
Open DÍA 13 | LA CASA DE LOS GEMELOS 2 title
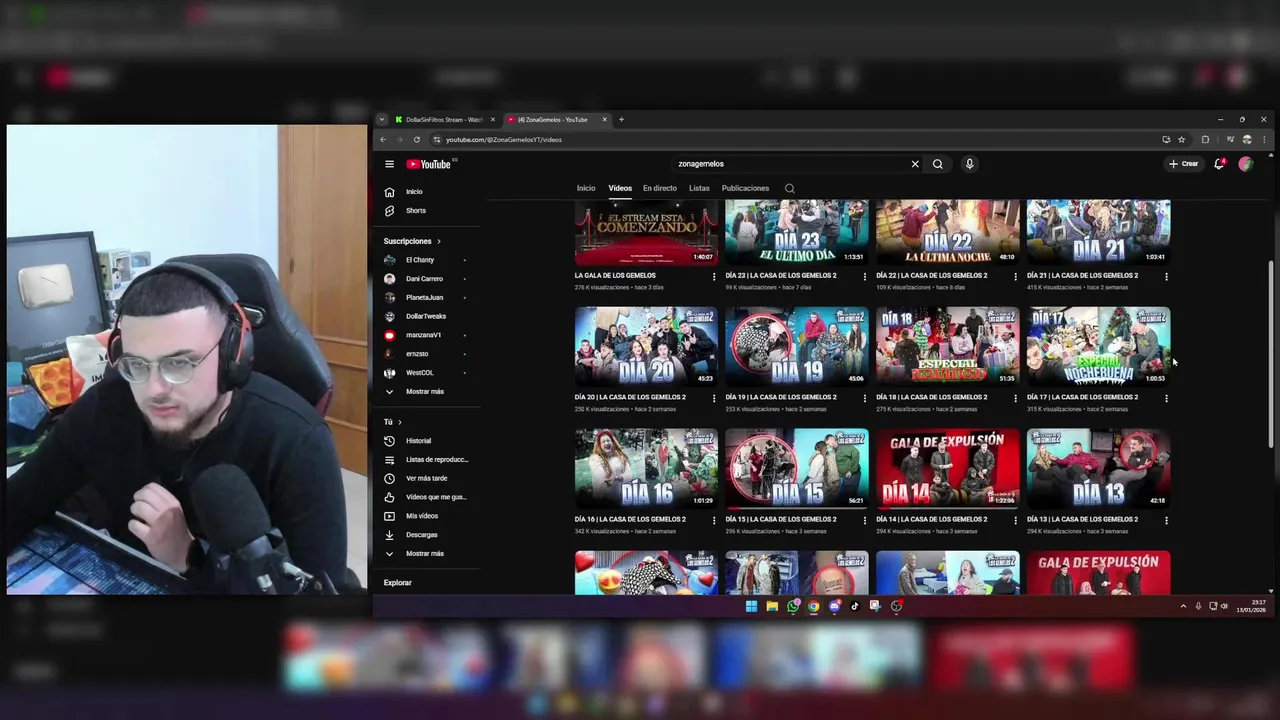(x=1082, y=519)
